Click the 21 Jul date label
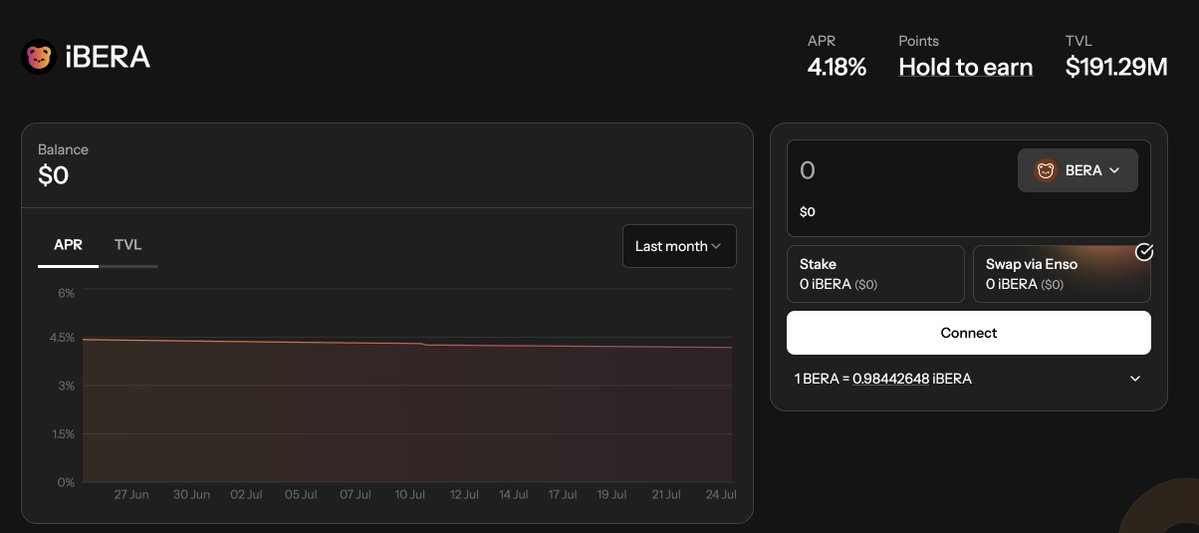The height and width of the screenshot is (533, 1199). (666, 495)
